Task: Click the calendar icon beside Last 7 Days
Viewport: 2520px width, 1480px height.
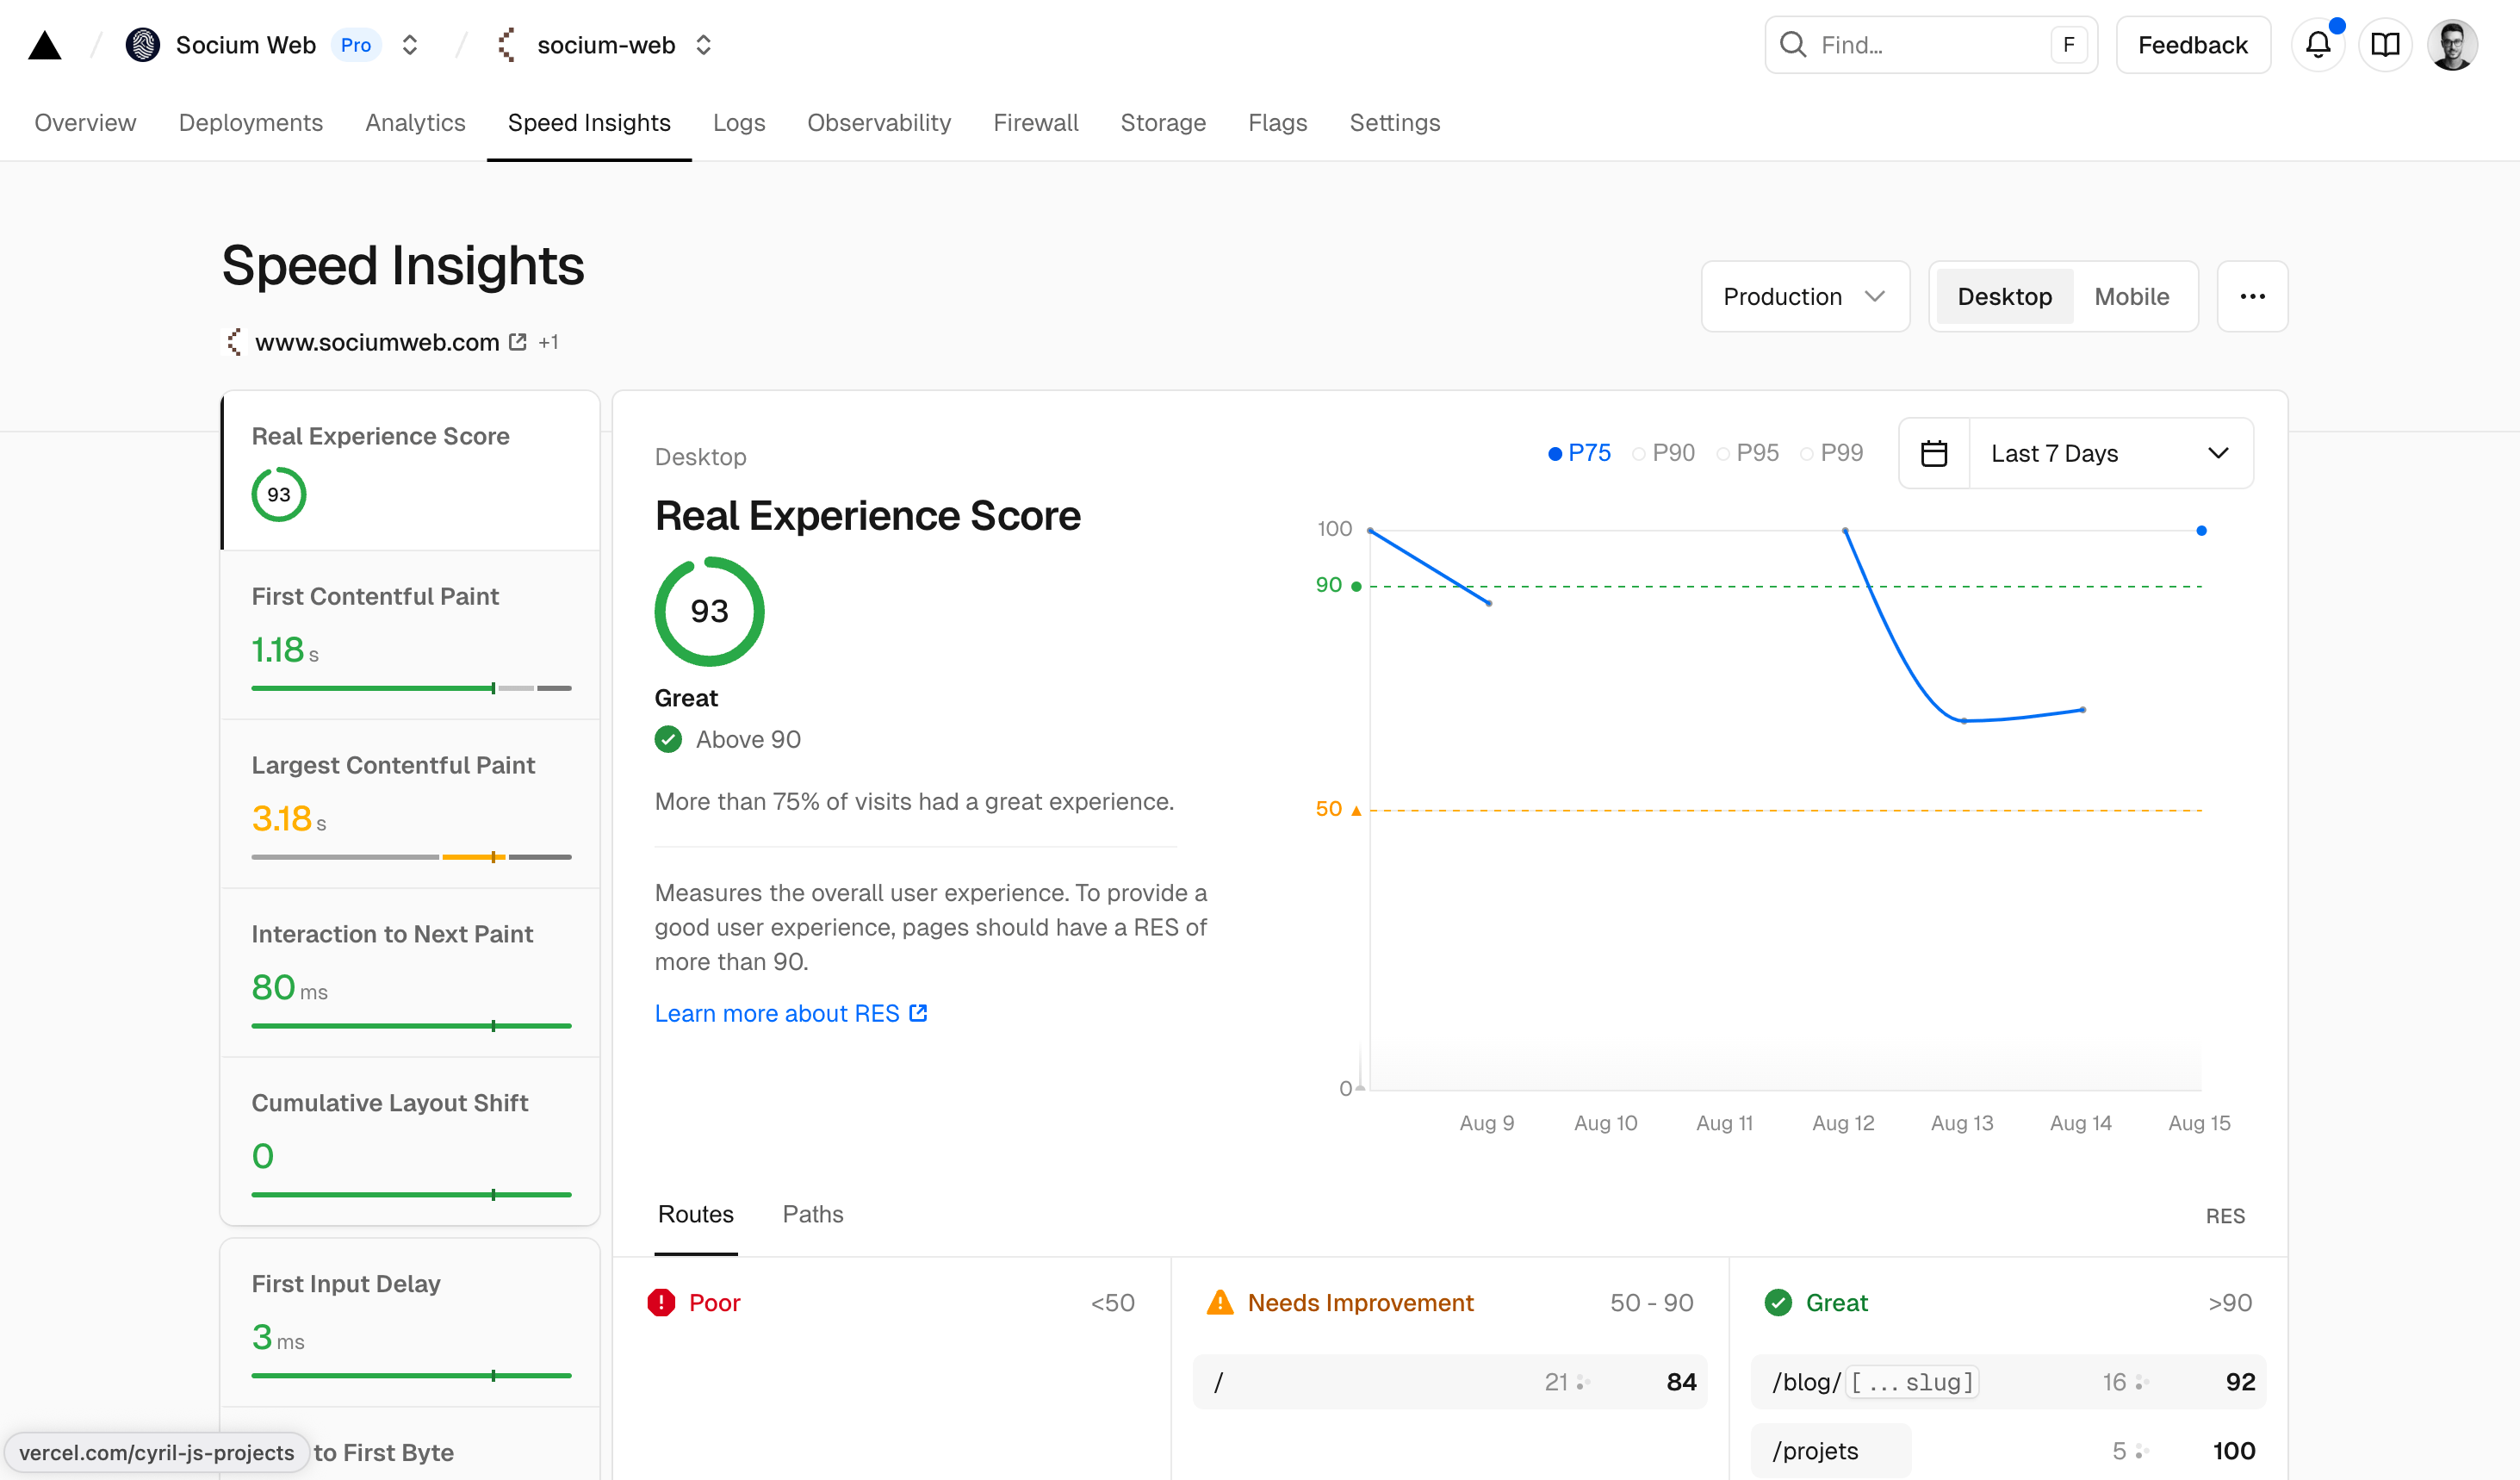Action: pos(1934,452)
